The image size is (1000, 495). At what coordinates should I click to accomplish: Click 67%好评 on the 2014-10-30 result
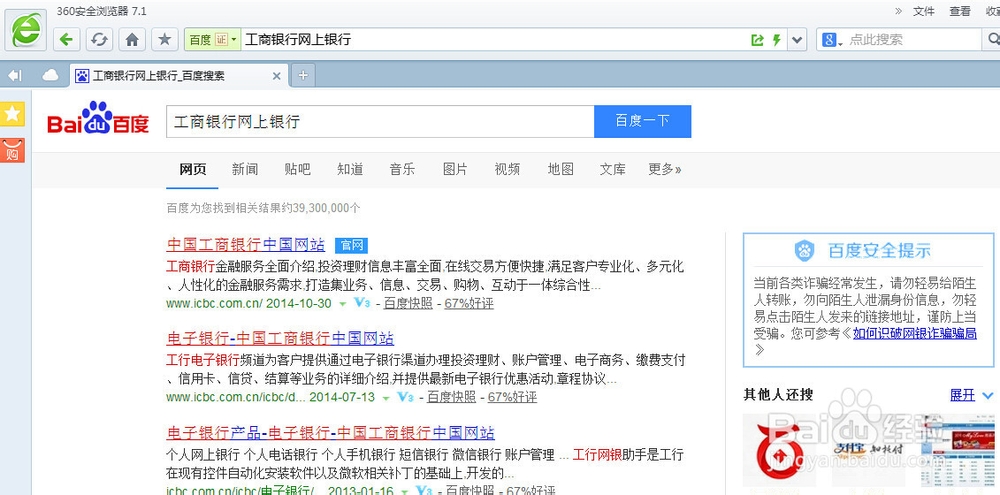coord(469,304)
